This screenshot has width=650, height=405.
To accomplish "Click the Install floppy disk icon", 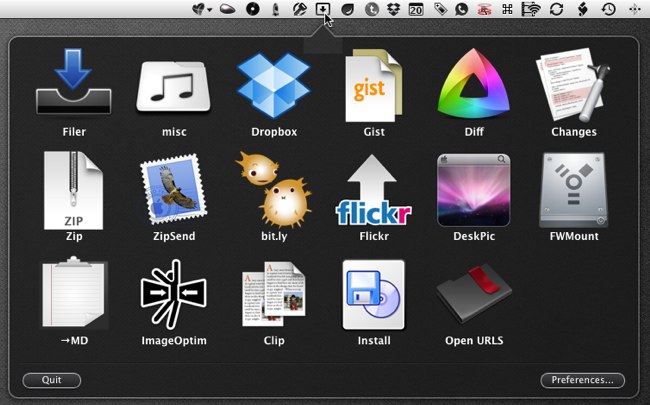I will click(374, 294).
